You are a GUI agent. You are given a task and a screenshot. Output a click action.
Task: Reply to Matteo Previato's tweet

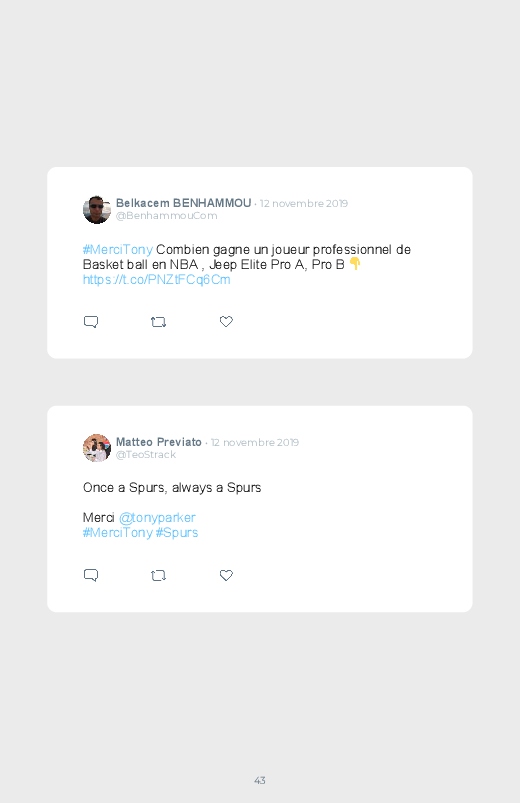91,575
